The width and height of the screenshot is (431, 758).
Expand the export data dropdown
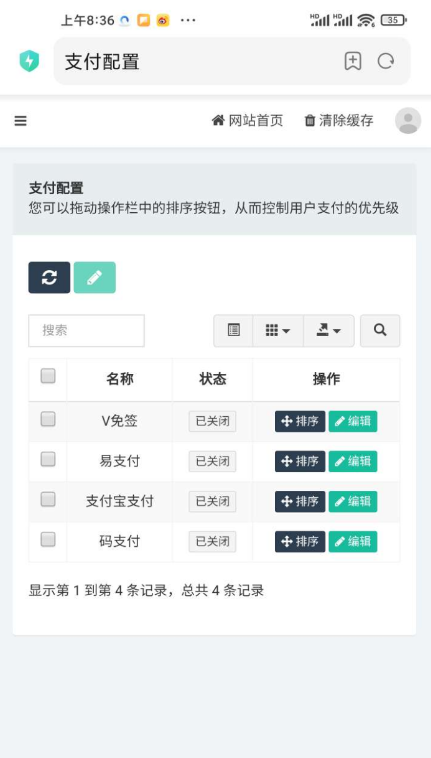(x=329, y=331)
